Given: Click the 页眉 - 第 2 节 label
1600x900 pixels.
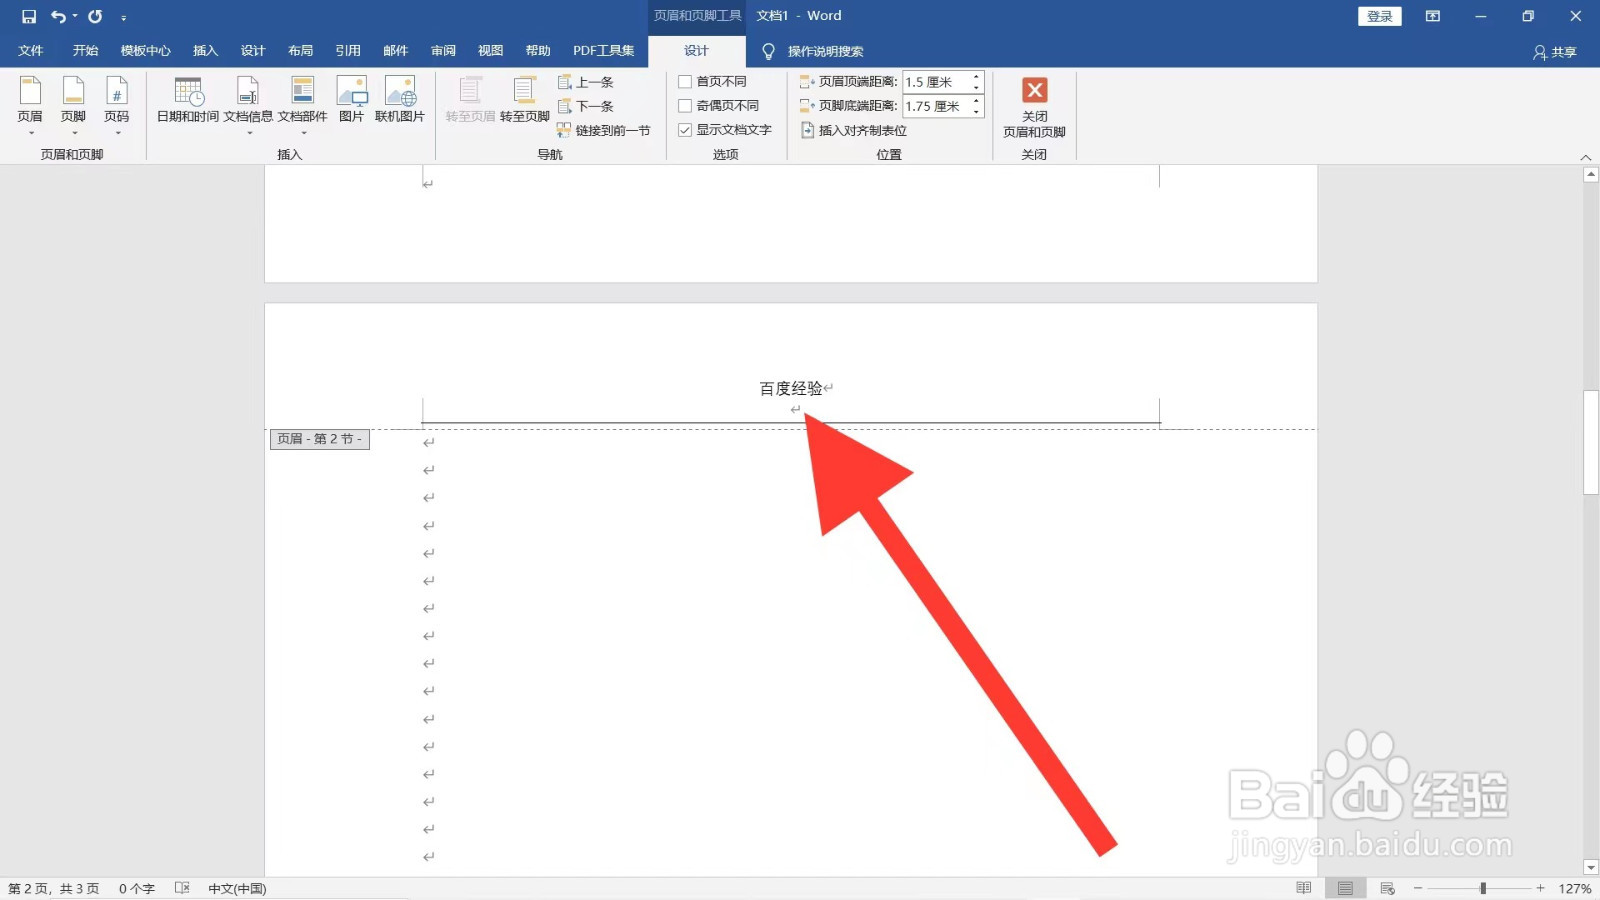Looking at the screenshot, I should coord(320,439).
